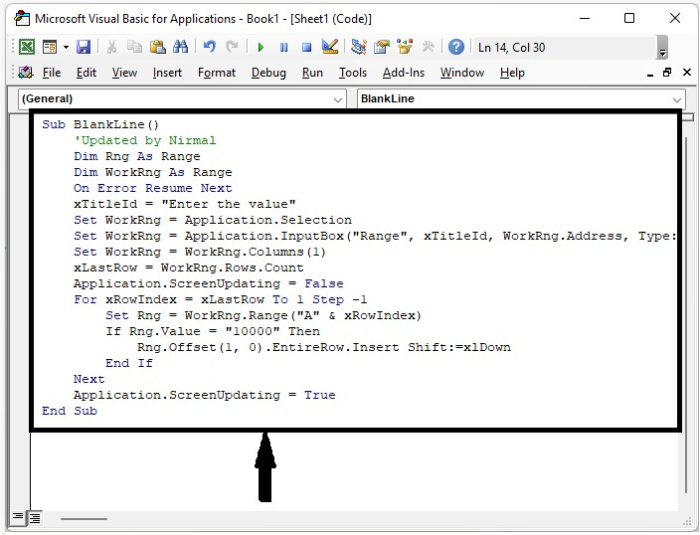Save the workbook with the floppy icon
Screen dimensions: 700x535
(x=83, y=47)
